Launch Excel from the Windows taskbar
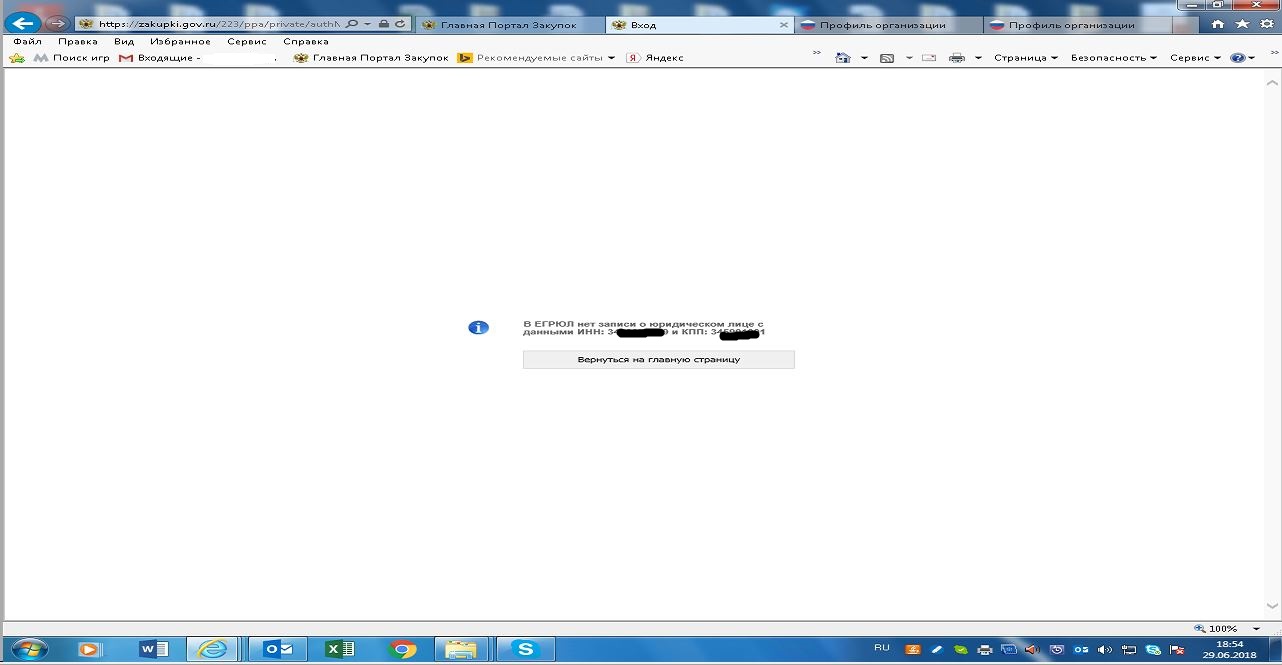This screenshot has width=1282, height=665. click(340, 649)
